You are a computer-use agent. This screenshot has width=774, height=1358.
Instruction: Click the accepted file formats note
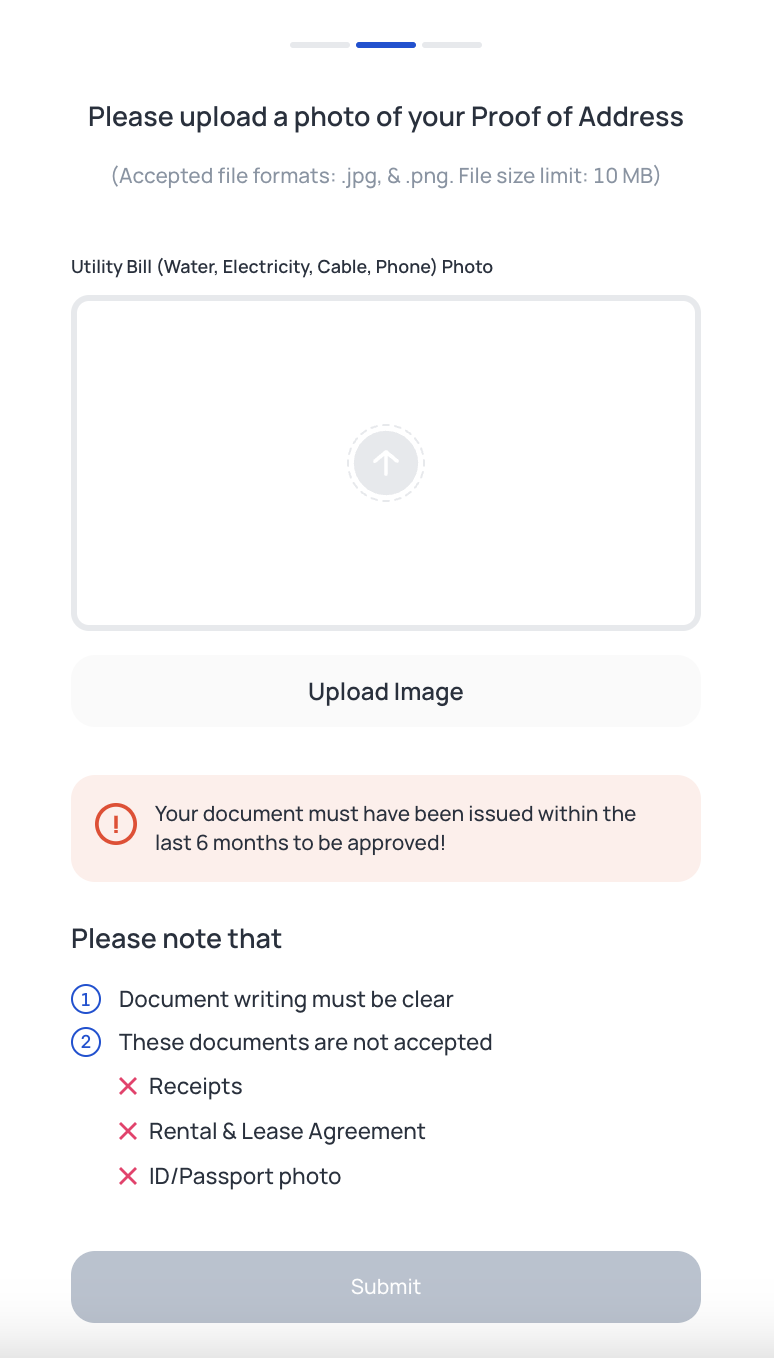386,176
